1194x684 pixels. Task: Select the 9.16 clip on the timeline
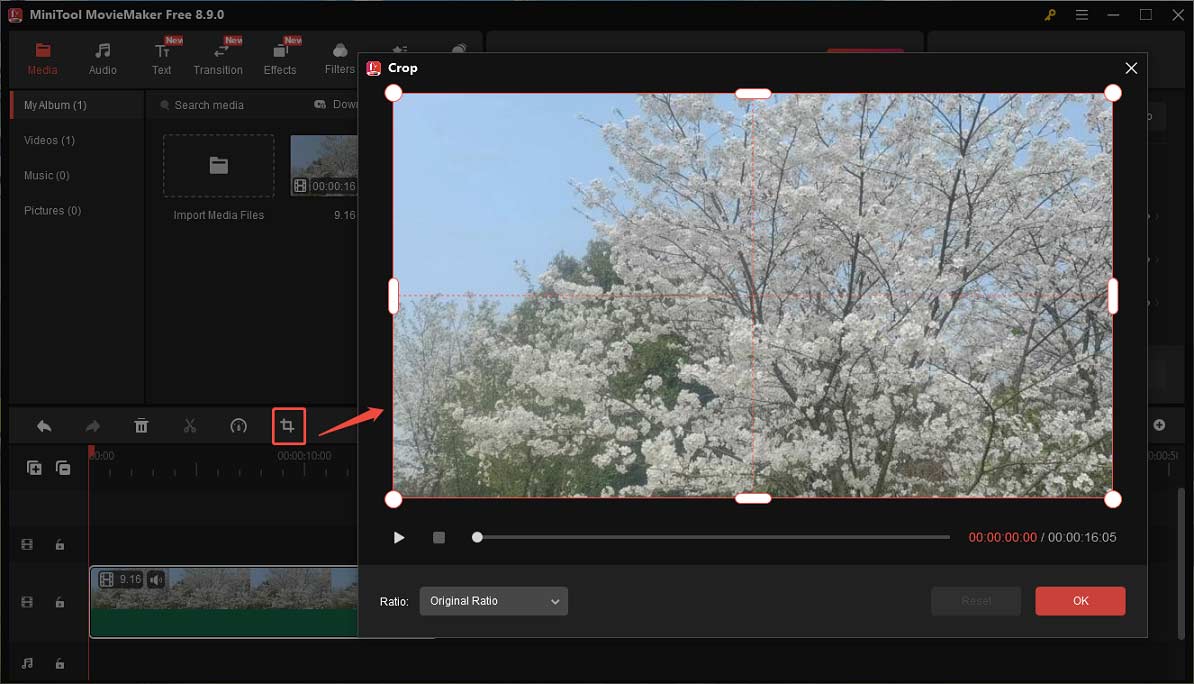[x=224, y=602]
